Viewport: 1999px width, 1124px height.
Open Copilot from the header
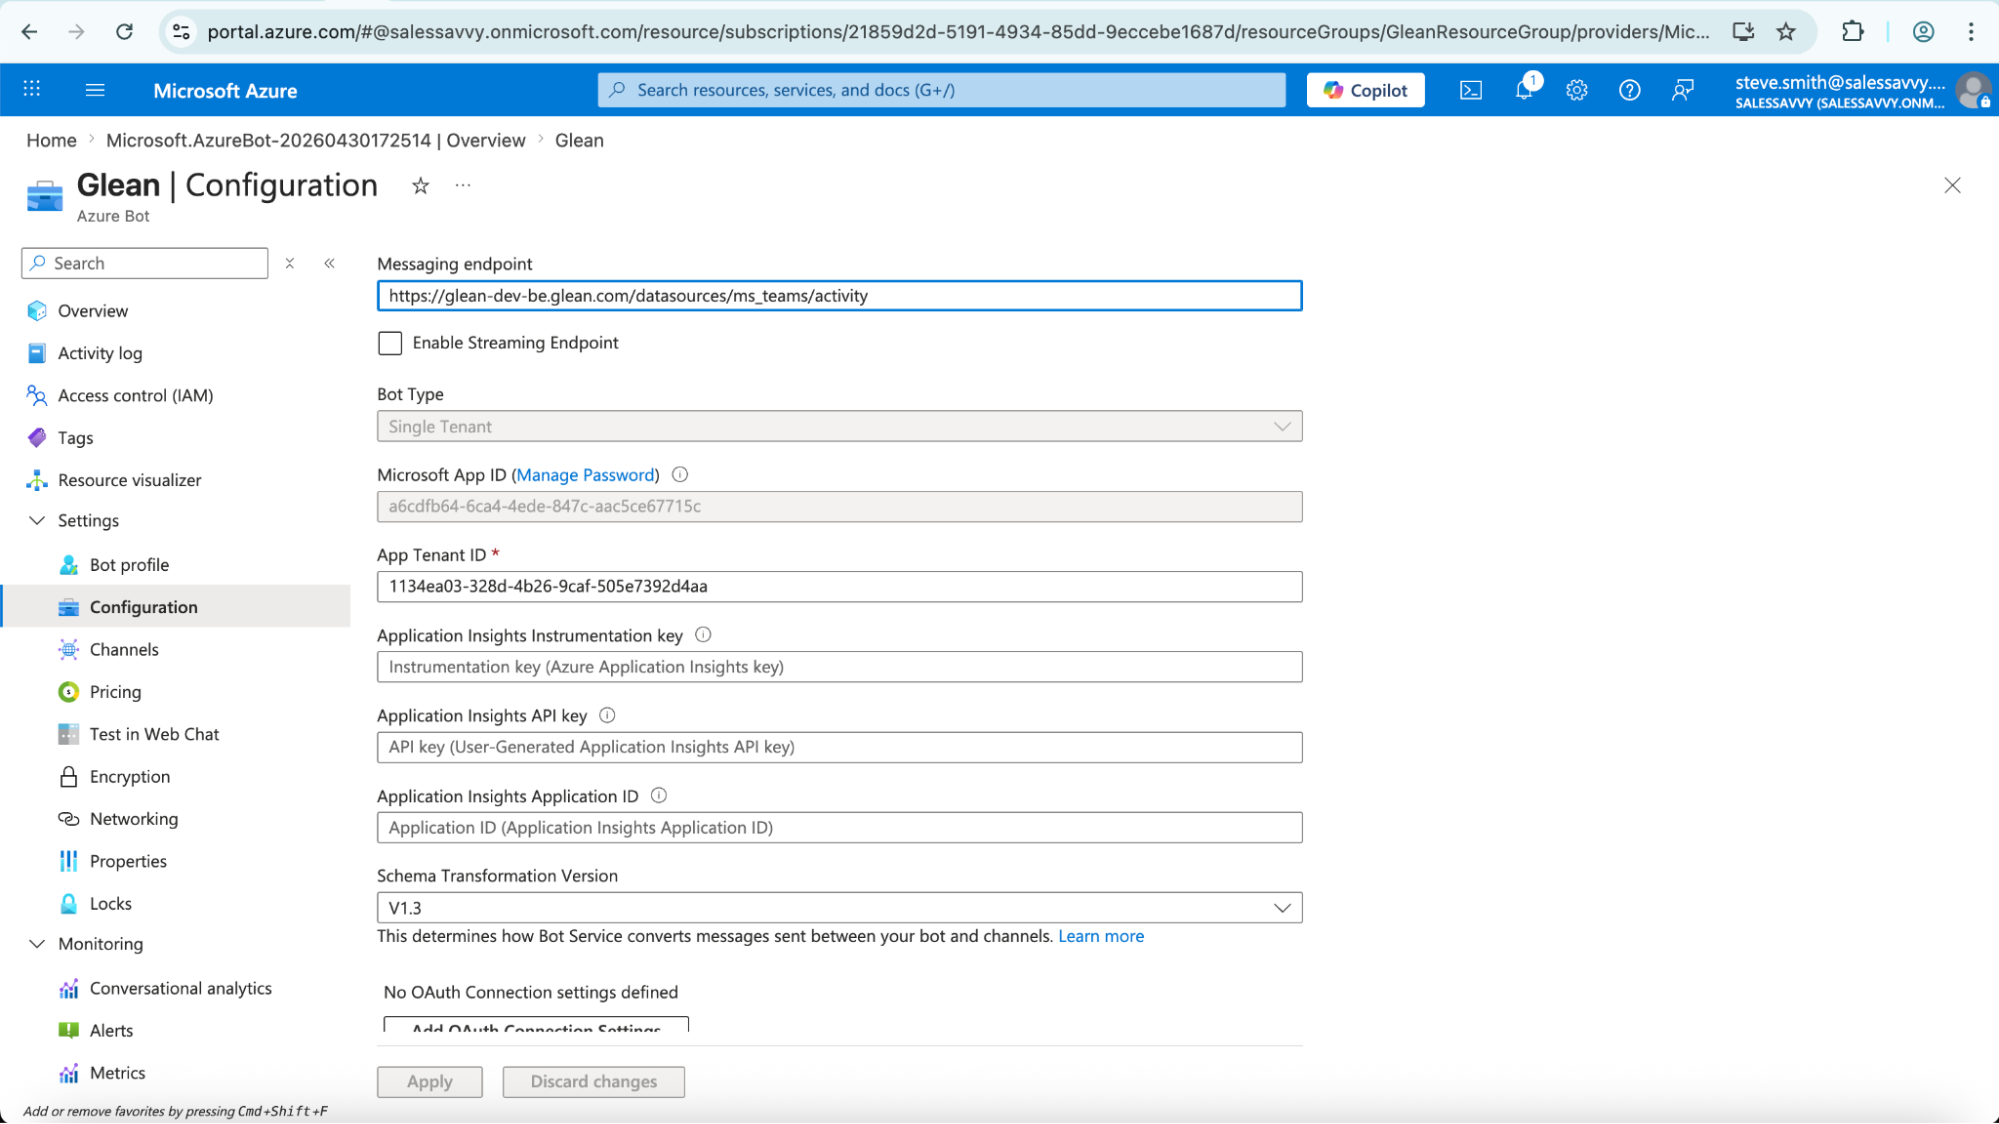(x=1365, y=90)
